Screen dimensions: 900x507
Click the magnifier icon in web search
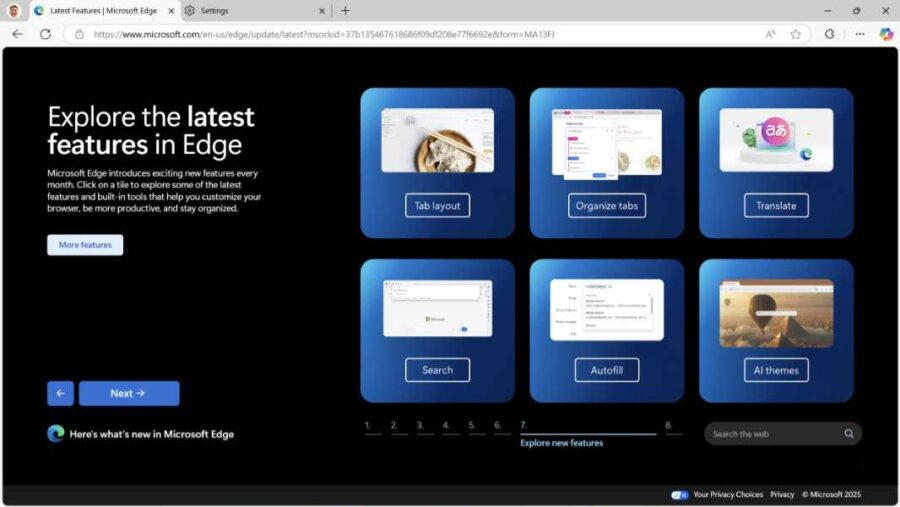pos(849,434)
